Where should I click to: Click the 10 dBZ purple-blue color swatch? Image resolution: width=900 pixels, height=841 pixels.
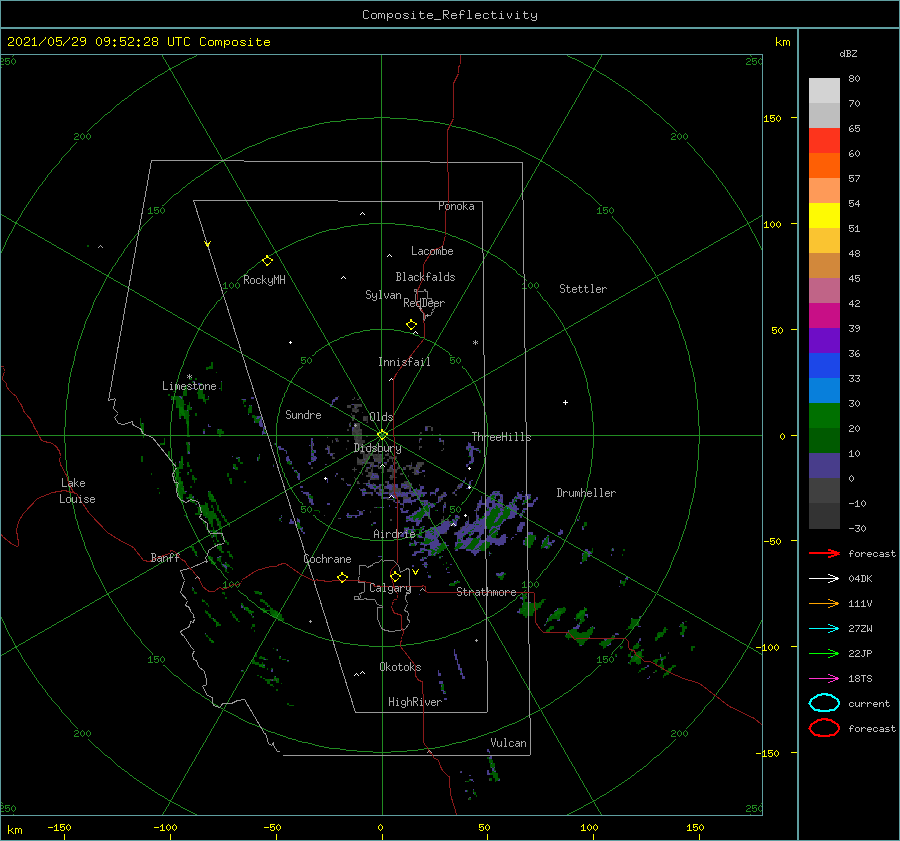click(x=824, y=466)
